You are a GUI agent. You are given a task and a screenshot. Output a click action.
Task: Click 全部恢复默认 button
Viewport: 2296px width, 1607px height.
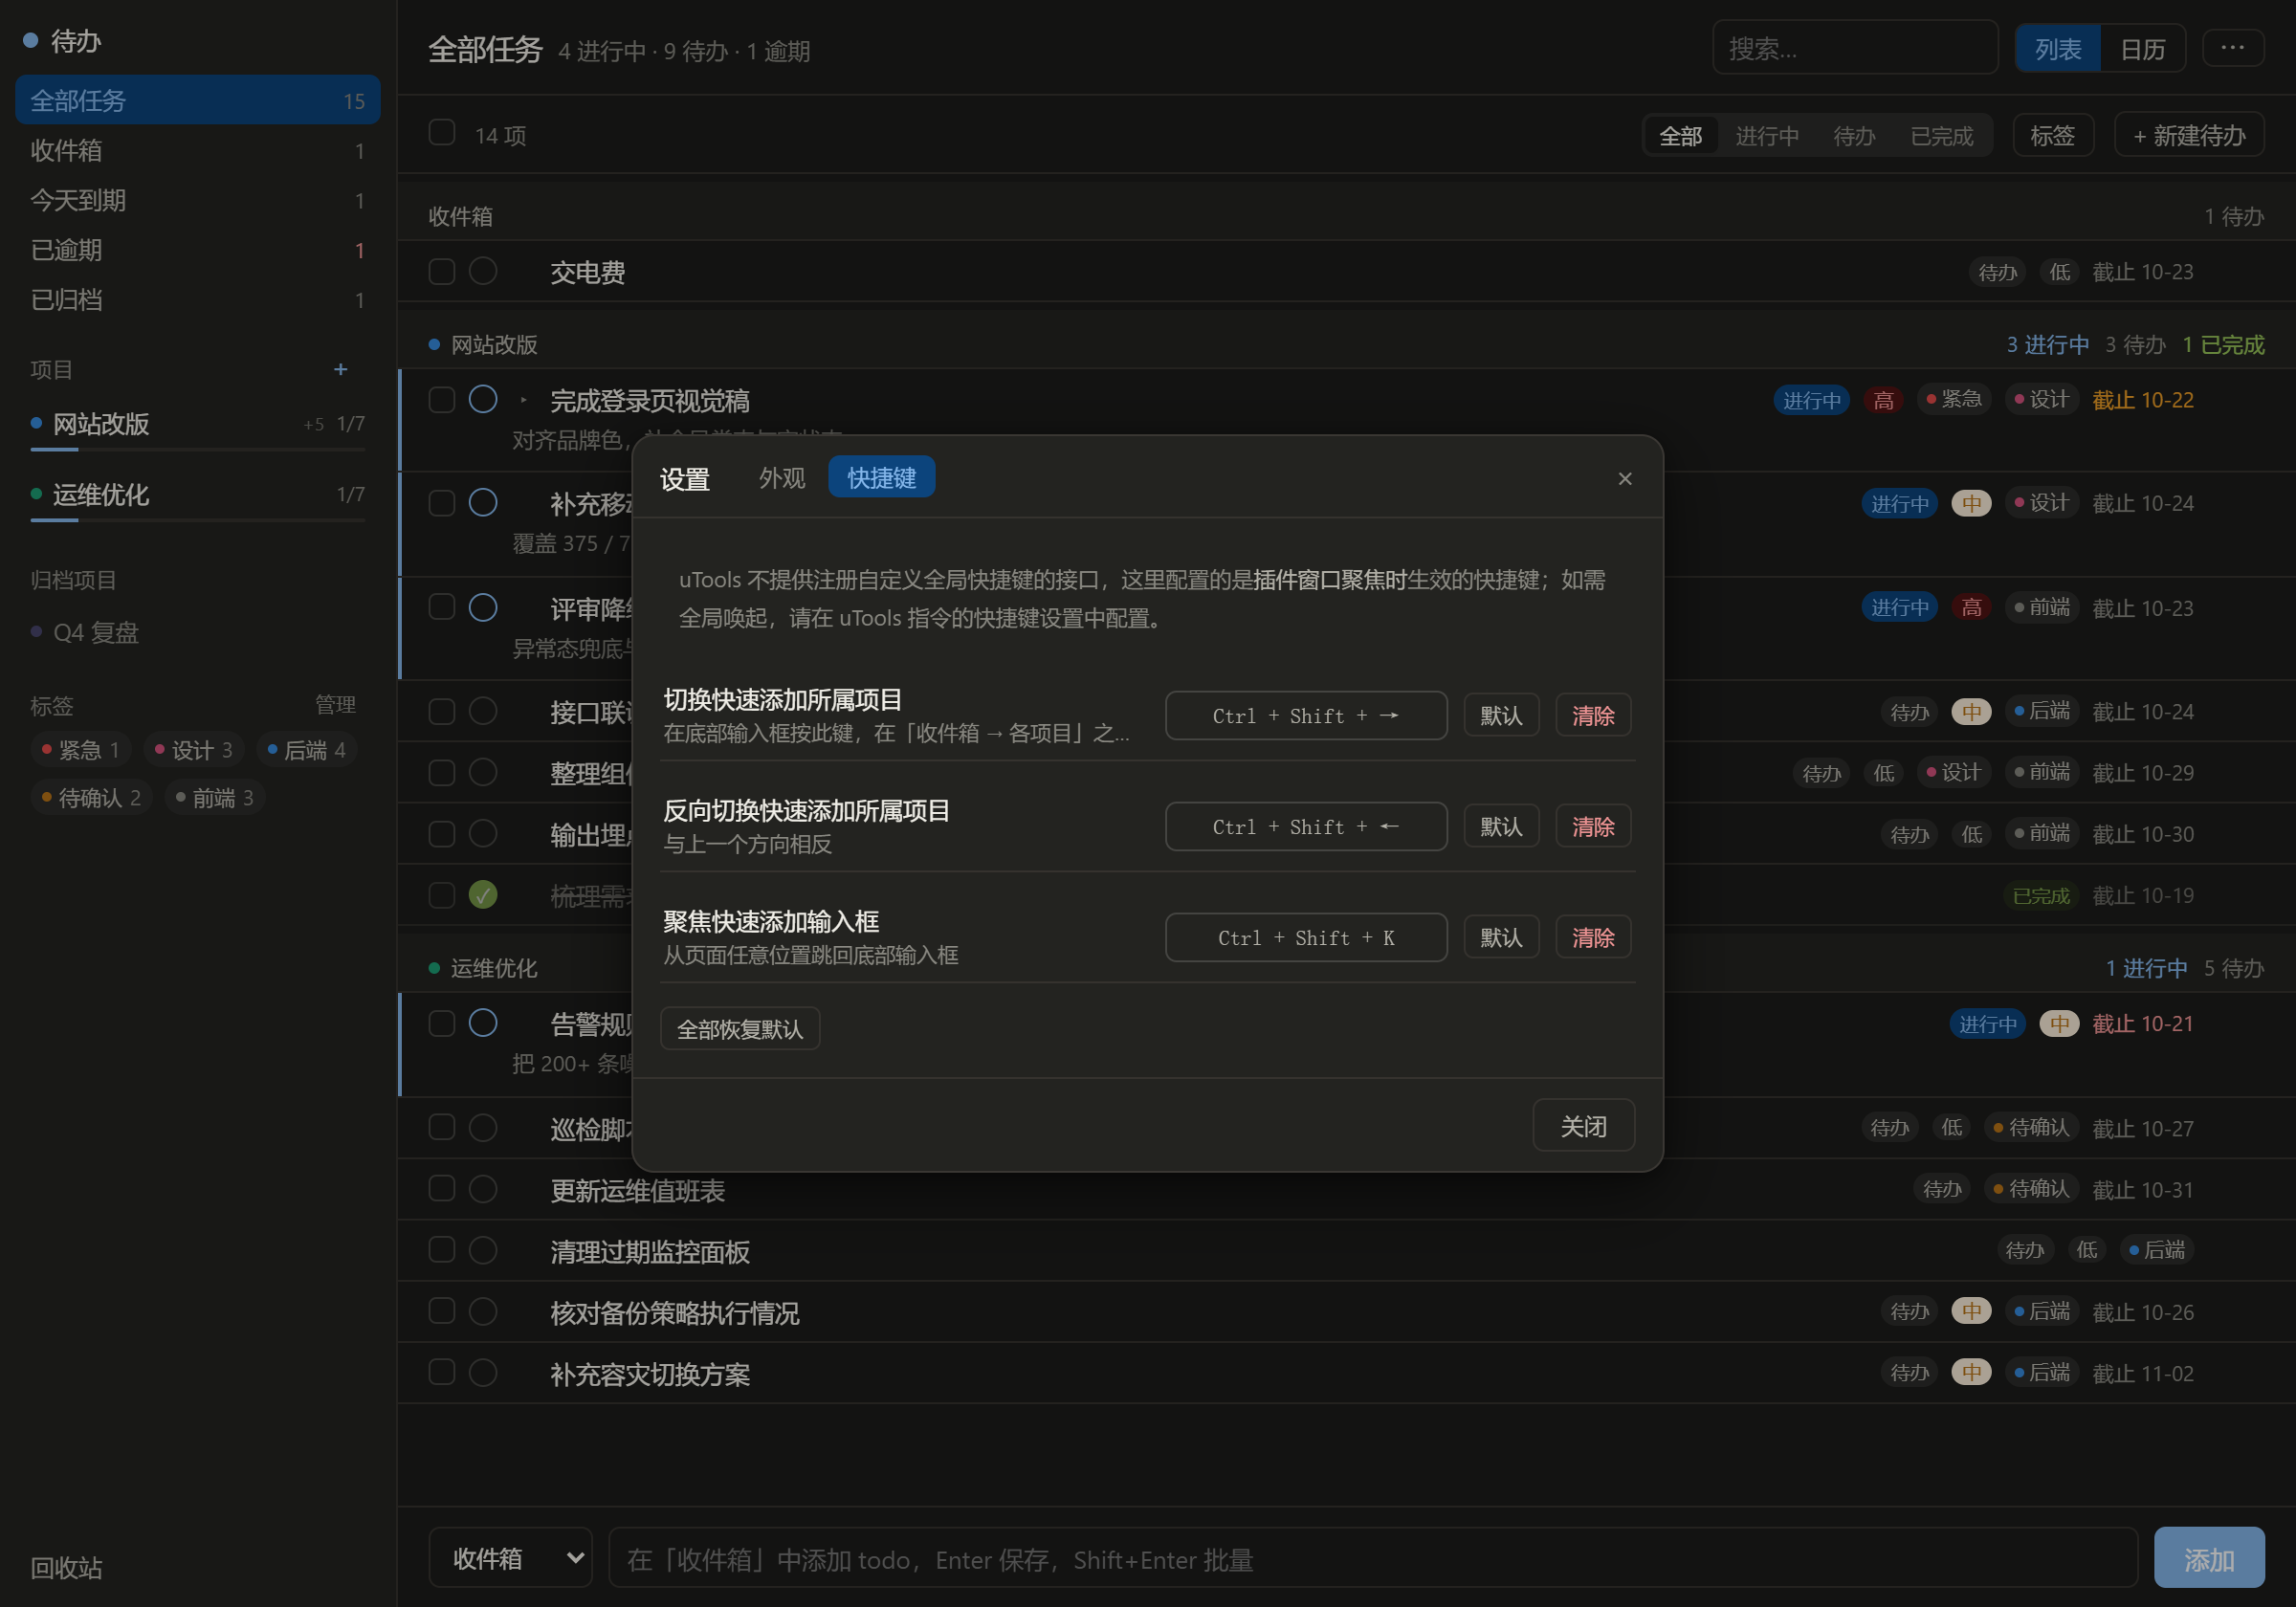pyautogui.click(x=740, y=1028)
